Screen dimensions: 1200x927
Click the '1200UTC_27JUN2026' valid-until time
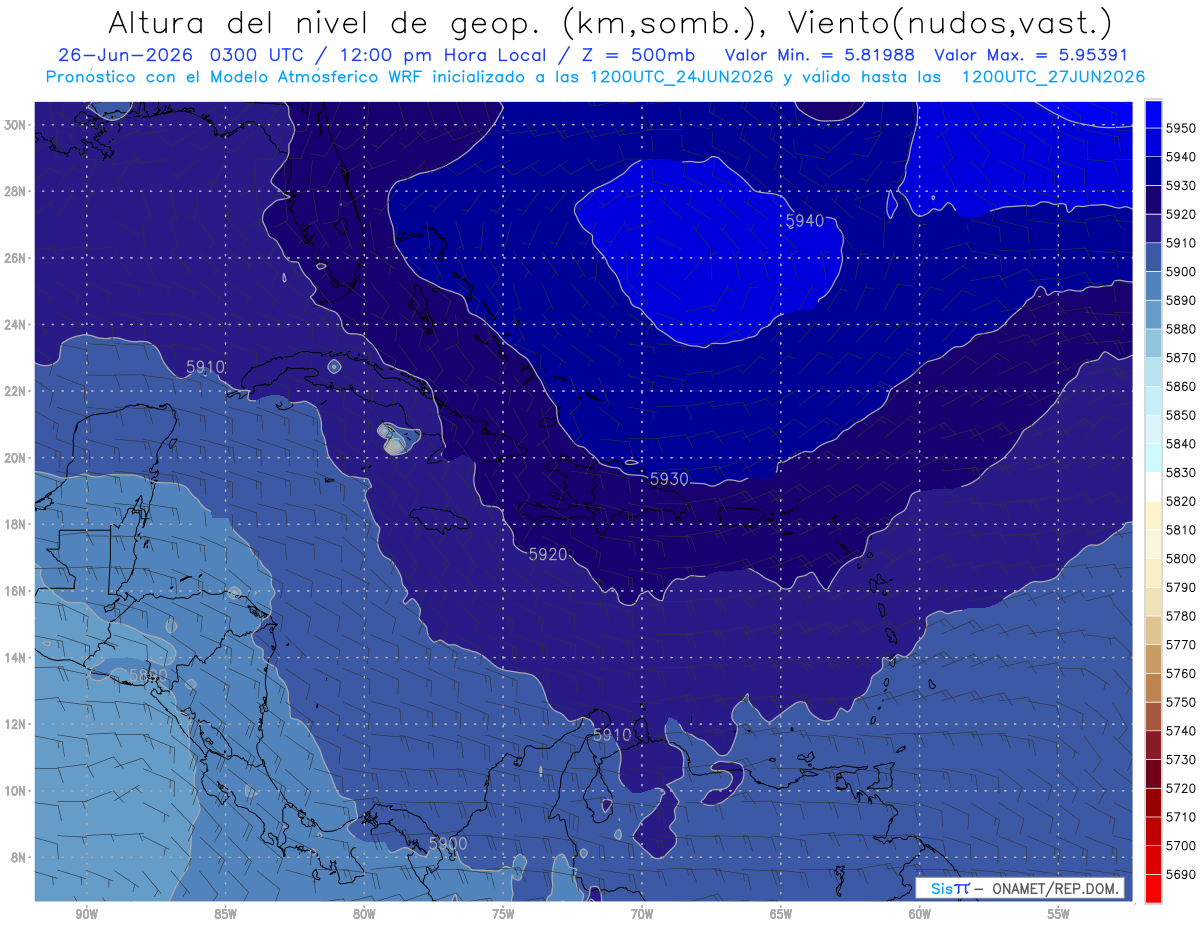[x=1053, y=77]
